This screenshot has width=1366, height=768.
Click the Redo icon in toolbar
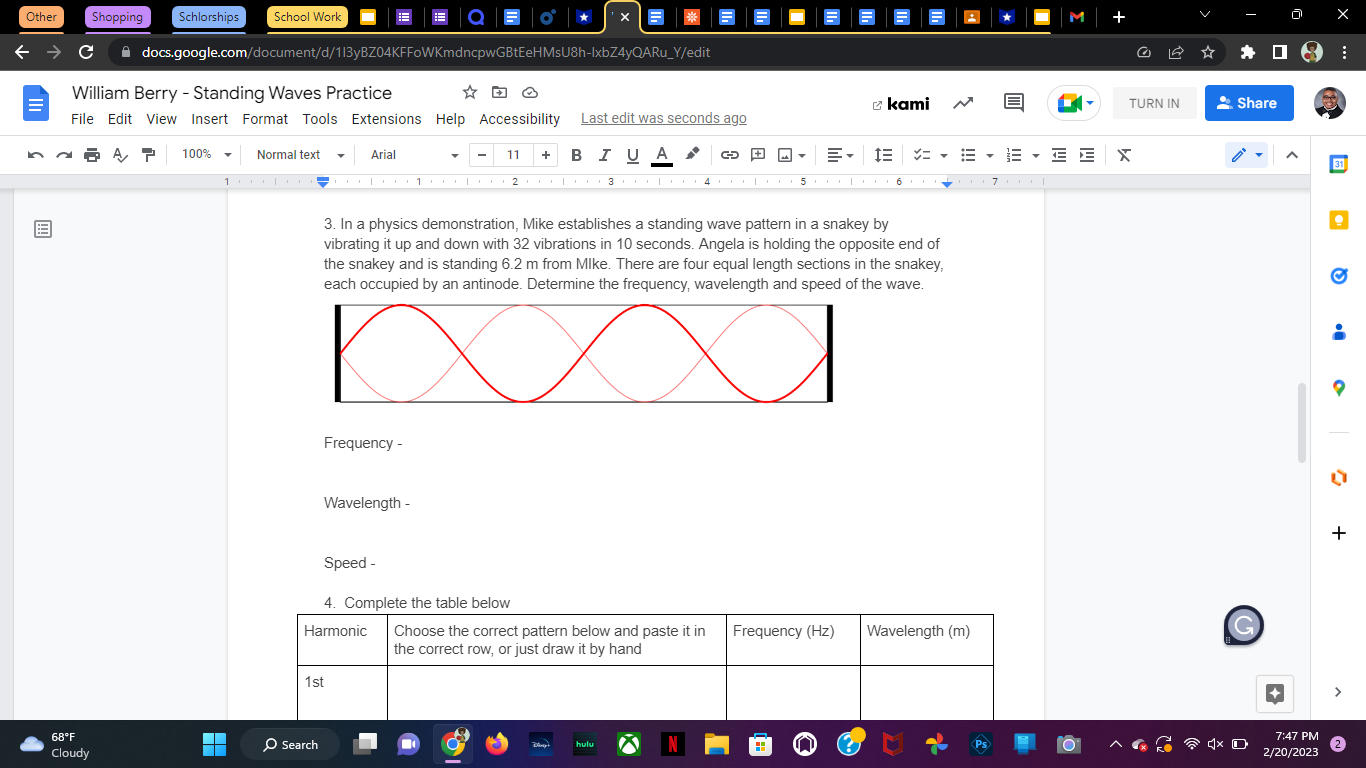64,155
